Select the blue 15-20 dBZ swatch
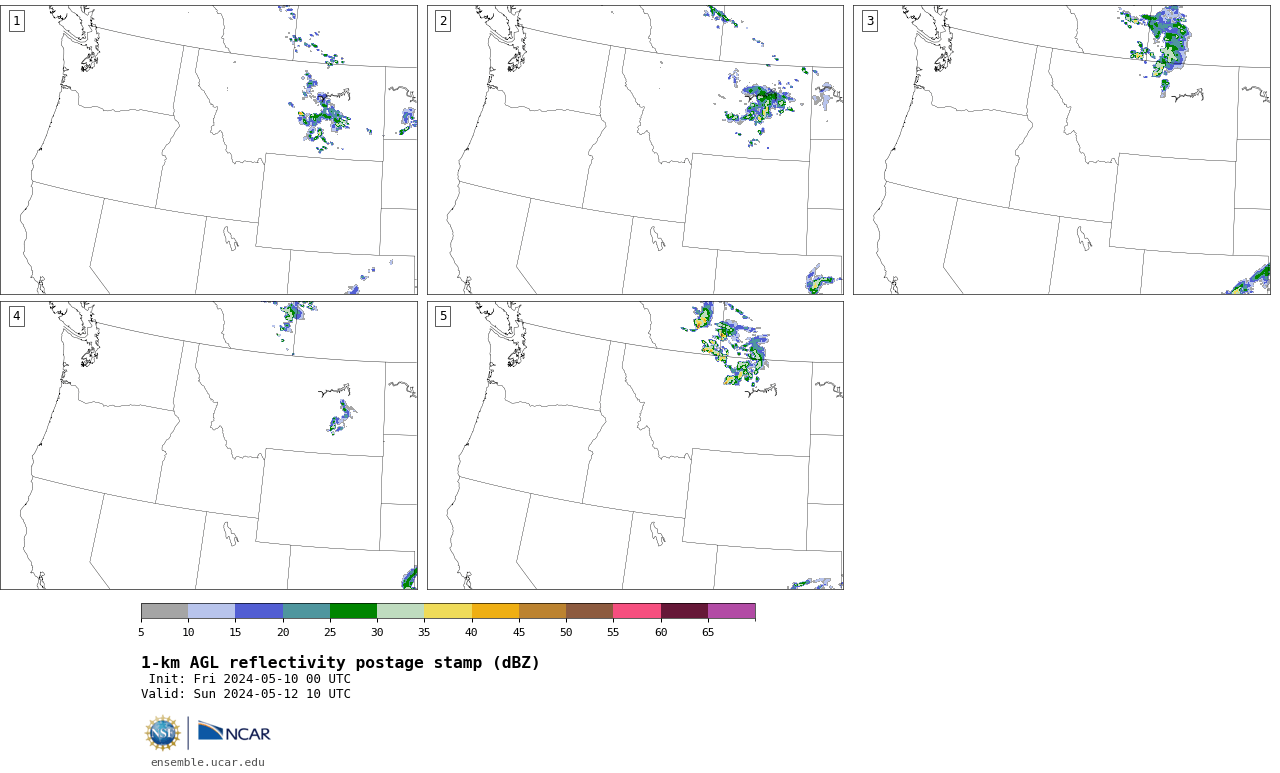This screenshot has height=773, width=1280. pos(259,611)
